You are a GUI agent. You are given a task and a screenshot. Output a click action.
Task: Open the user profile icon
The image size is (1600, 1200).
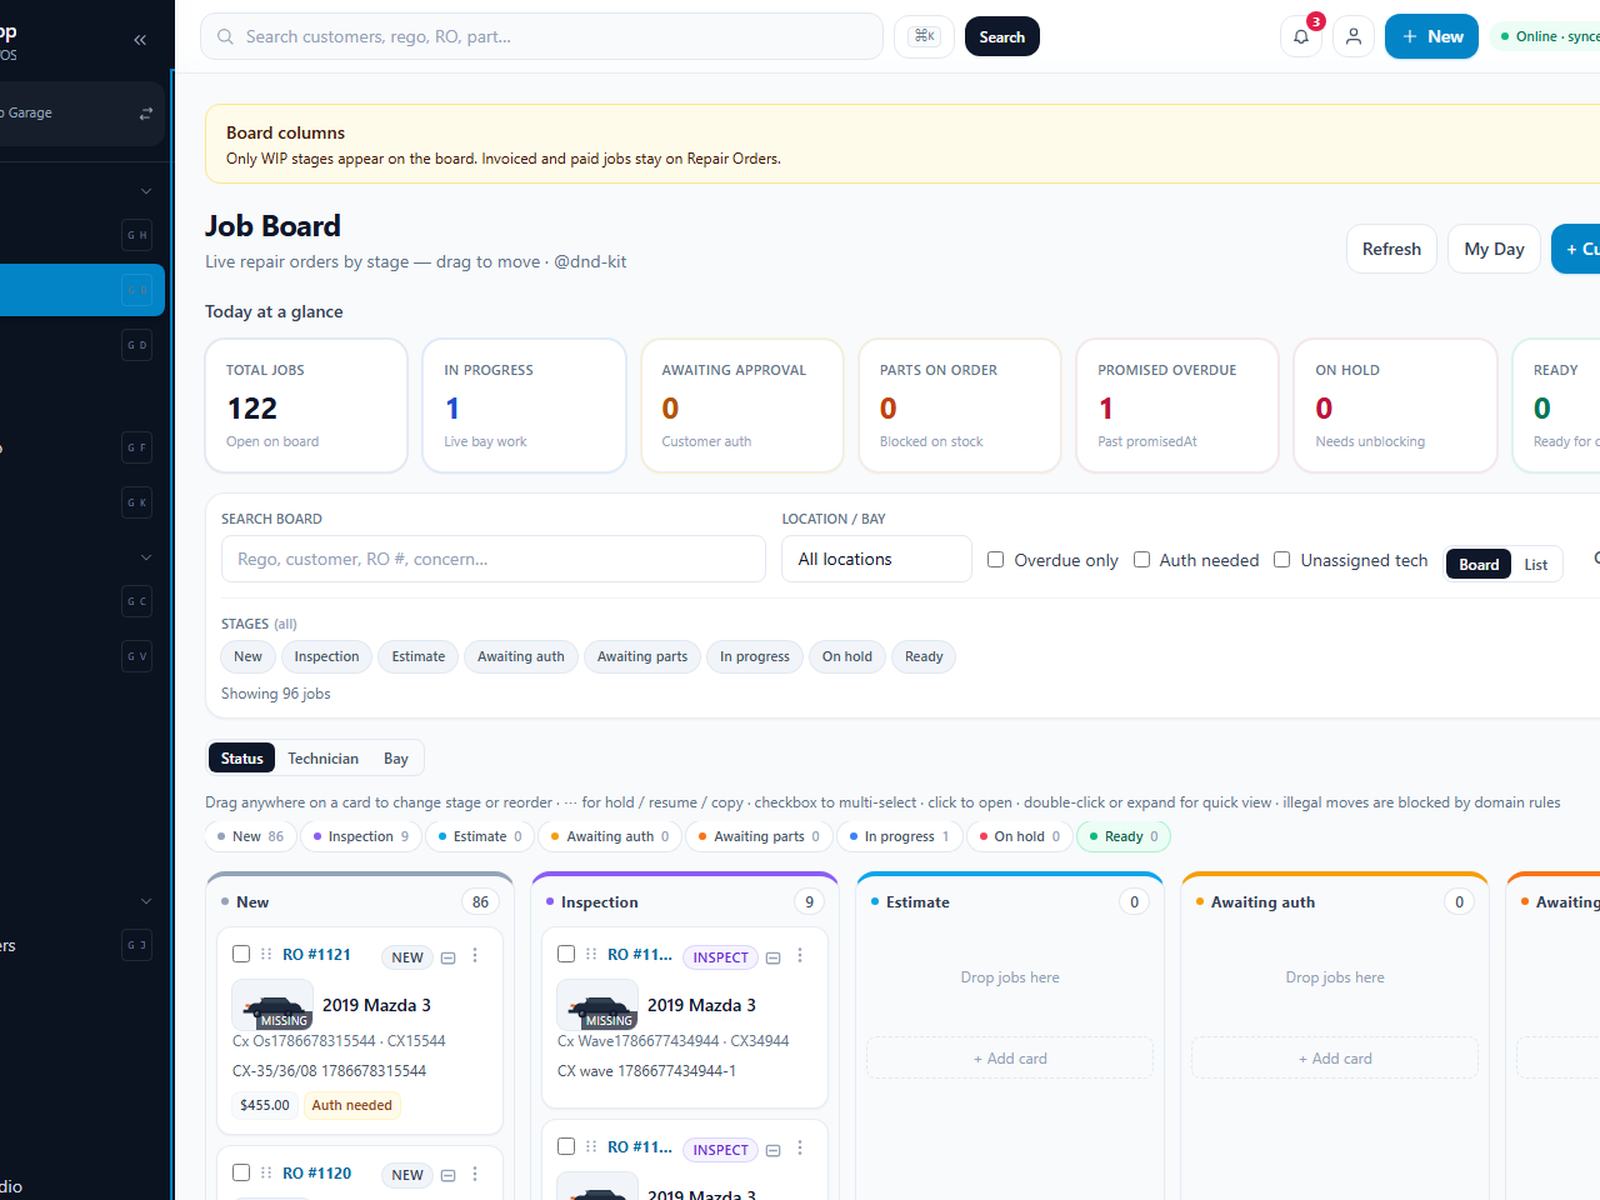1353,37
